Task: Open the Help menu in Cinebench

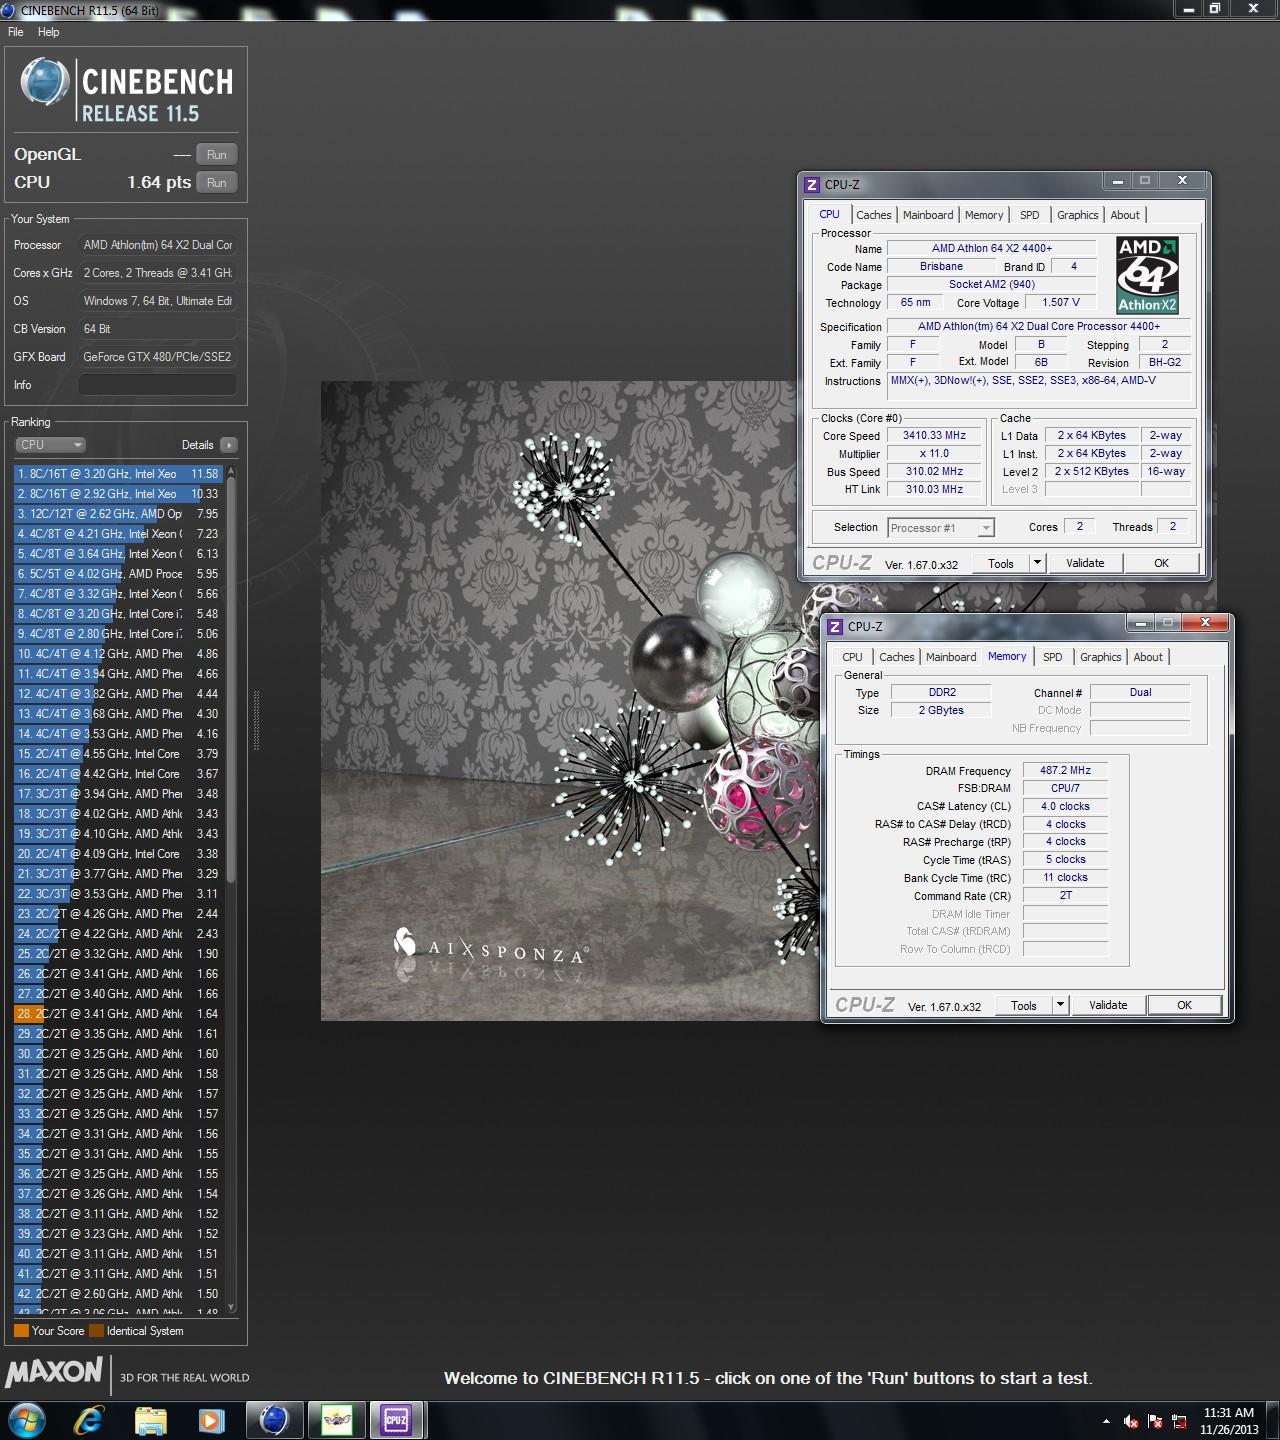Action: click(x=48, y=32)
